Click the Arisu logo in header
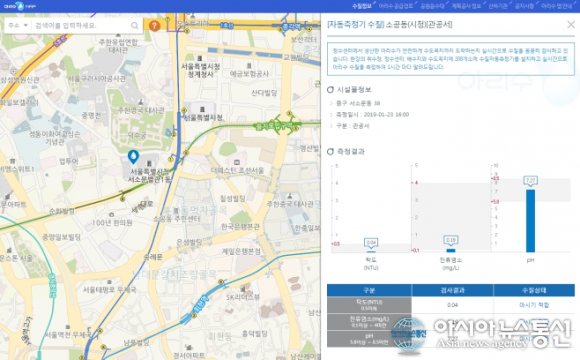The height and width of the screenshot is (360, 580). point(20,6)
